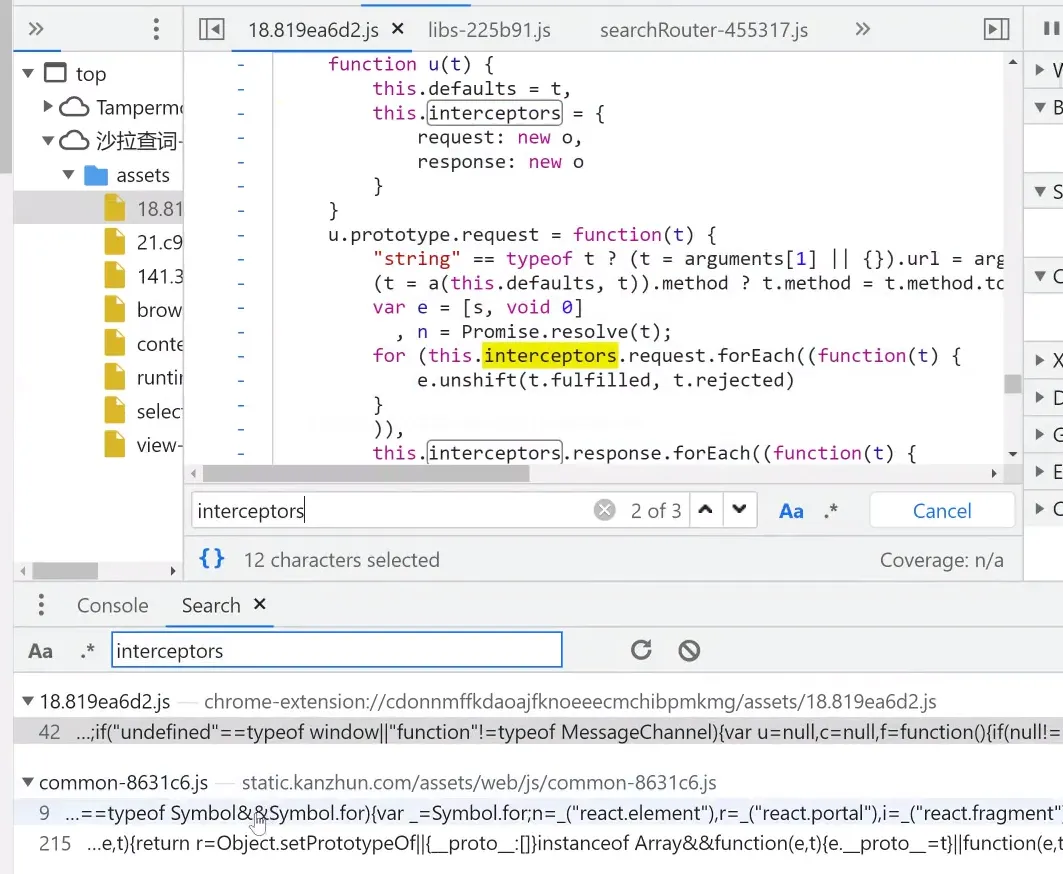Viewport: 1063px width, 874px height.
Task: Switch to searchRouter-455317.js tab
Action: click(704, 30)
